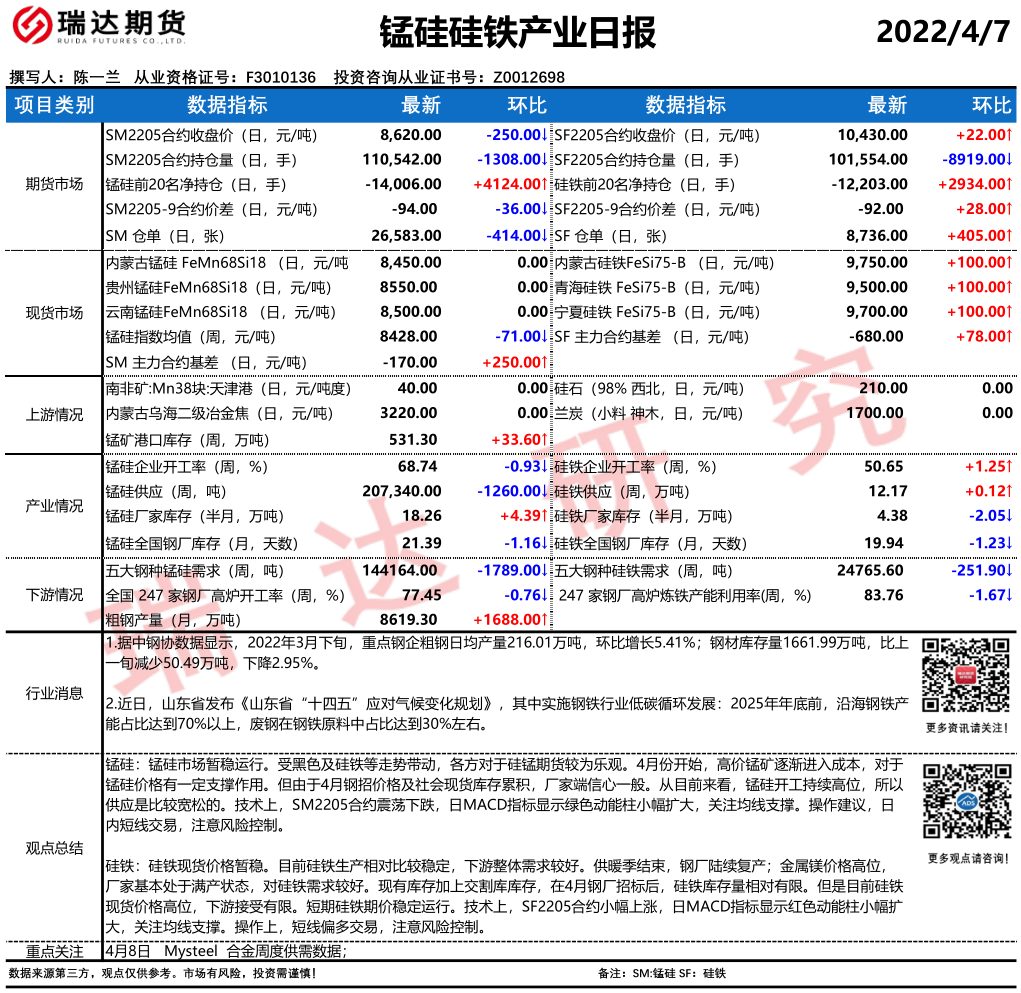Screen dimensions: 1021x993
Task: Click the blue down arrow beside -251.90
Action: (x=1009, y=571)
